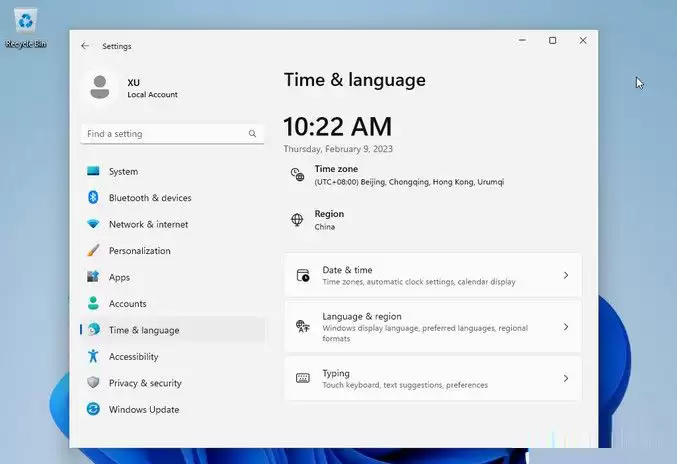Image resolution: width=677 pixels, height=464 pixels.
Task: Expand the Date & time chevron
Action: point(566,275)
